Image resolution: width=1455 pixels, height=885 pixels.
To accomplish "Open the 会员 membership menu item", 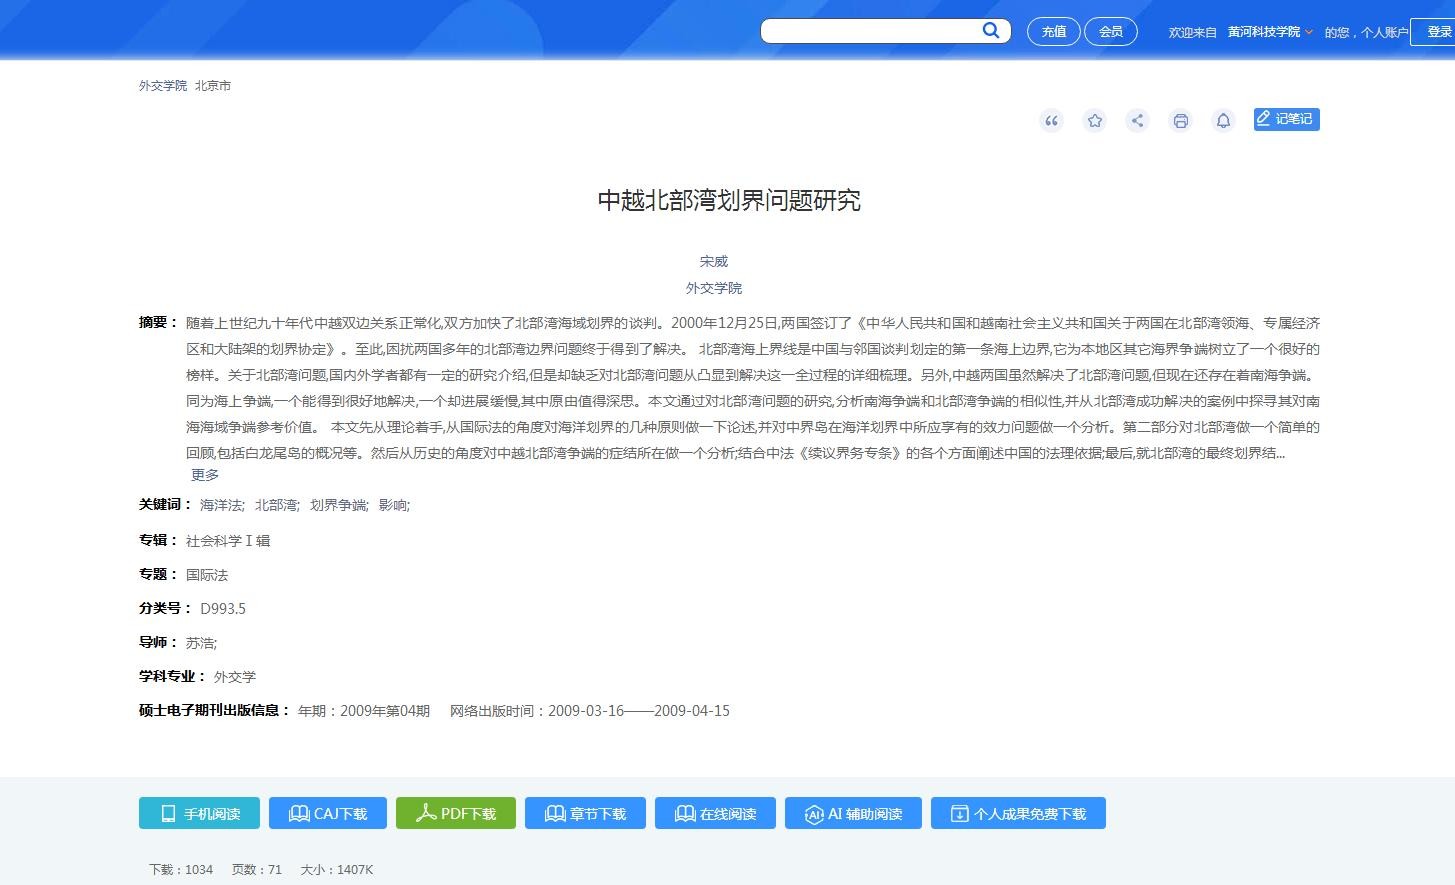I will (x=1111, y=31).
